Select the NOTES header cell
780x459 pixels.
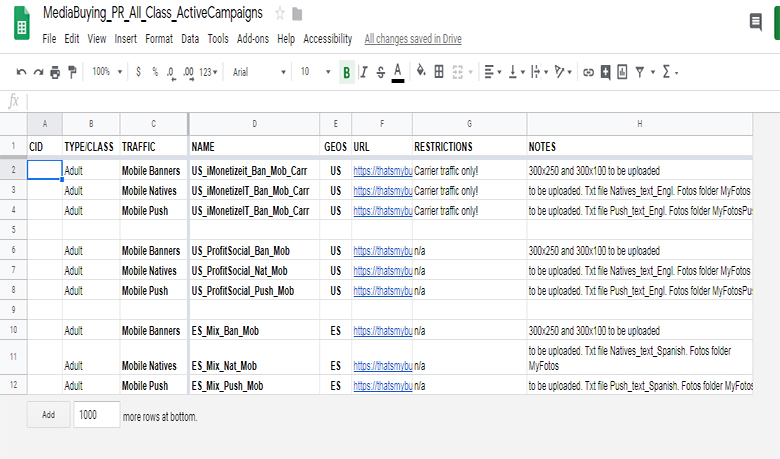(x=640, y=147)
